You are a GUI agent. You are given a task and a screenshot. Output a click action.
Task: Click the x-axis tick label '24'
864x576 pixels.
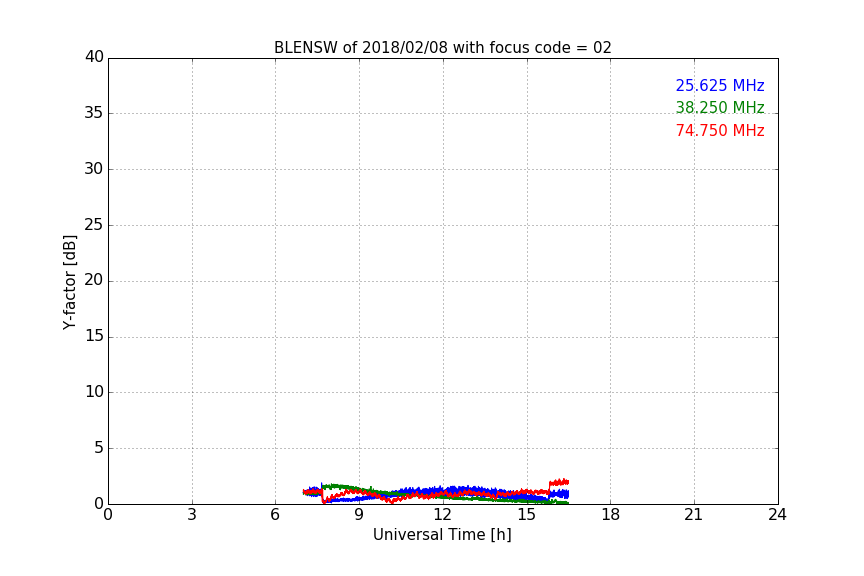[777, 515]
